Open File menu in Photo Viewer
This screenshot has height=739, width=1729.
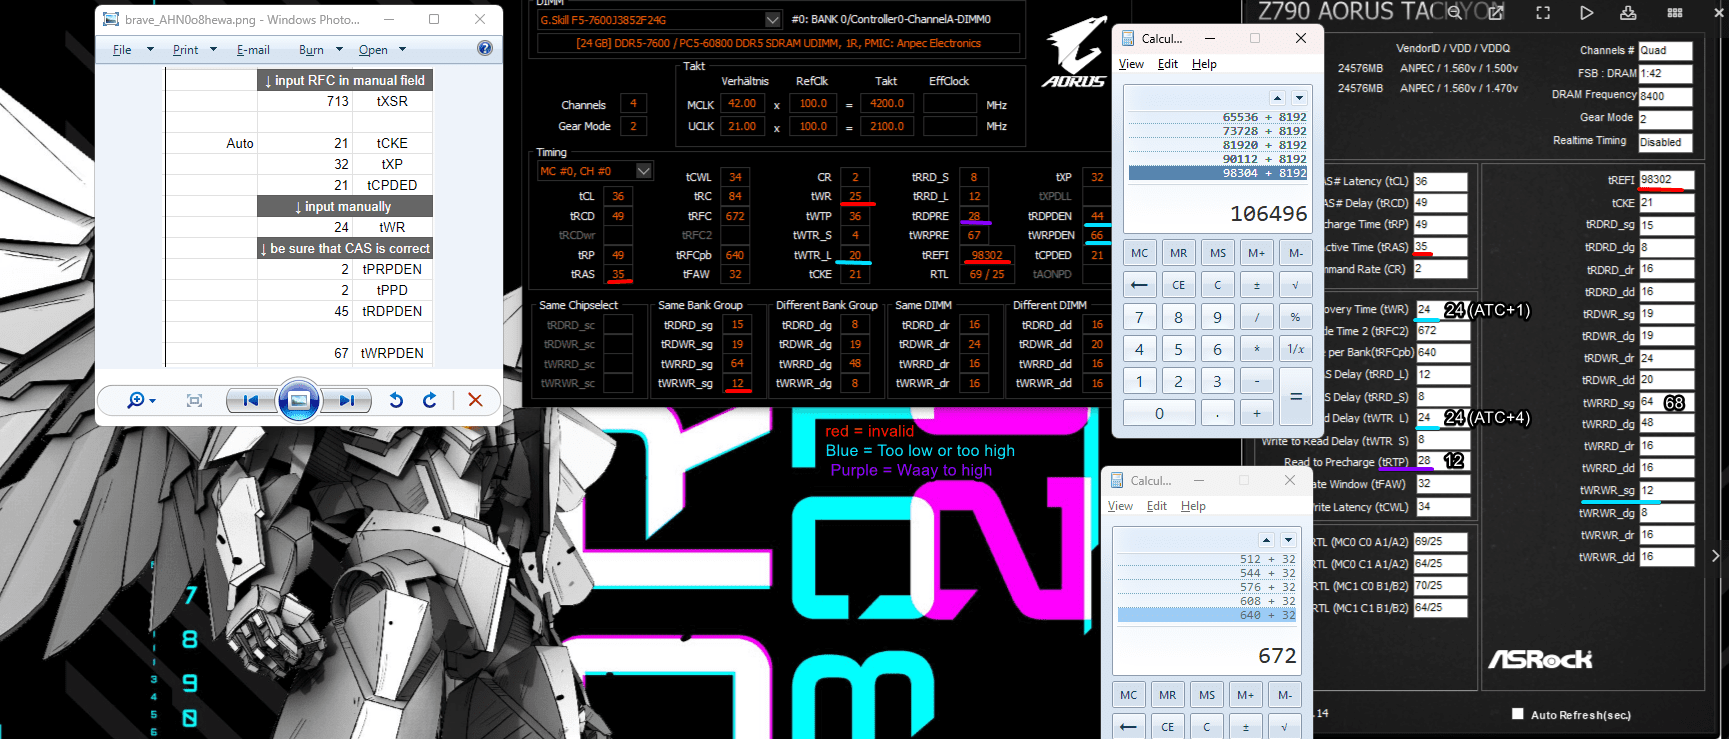[122, 49]
